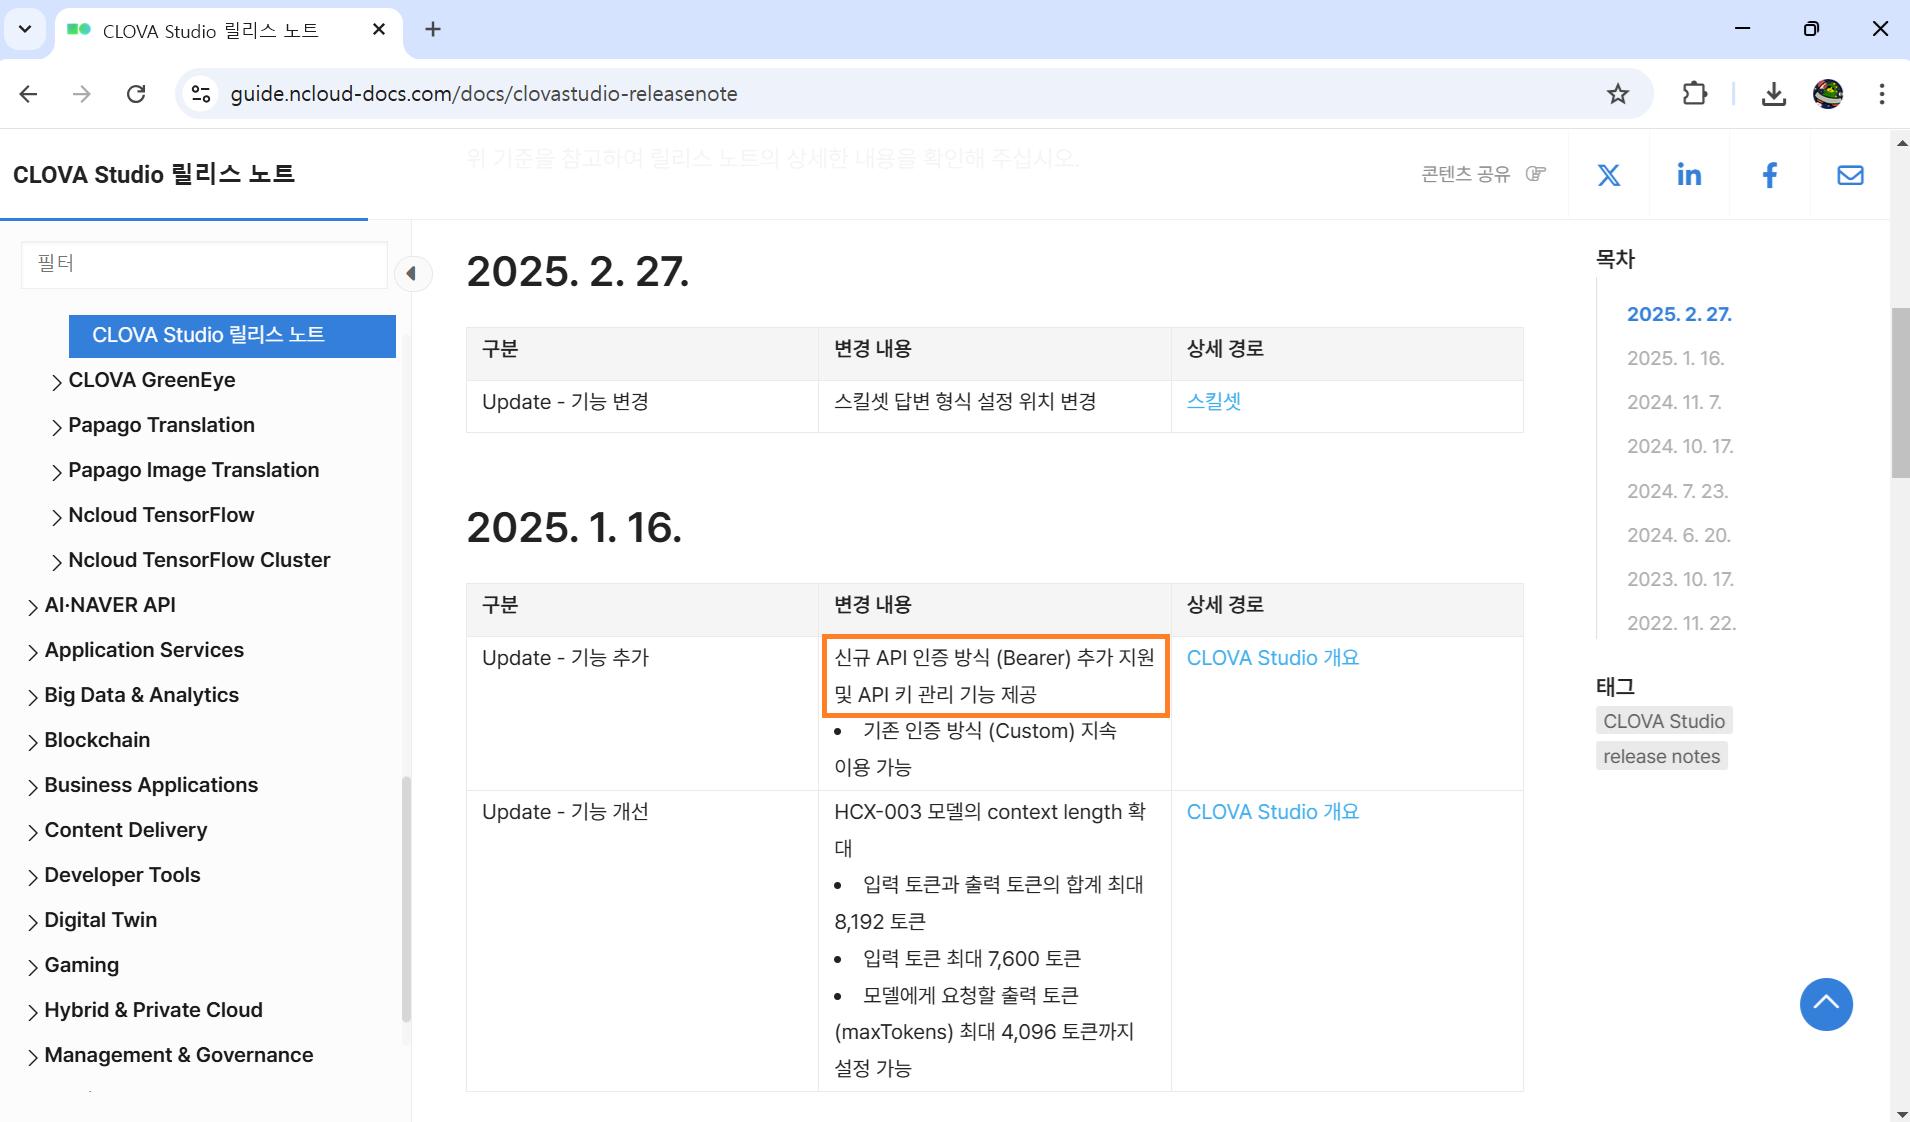
Task: Expand Papago Image Translation section
Action: (x=56, y=471)
